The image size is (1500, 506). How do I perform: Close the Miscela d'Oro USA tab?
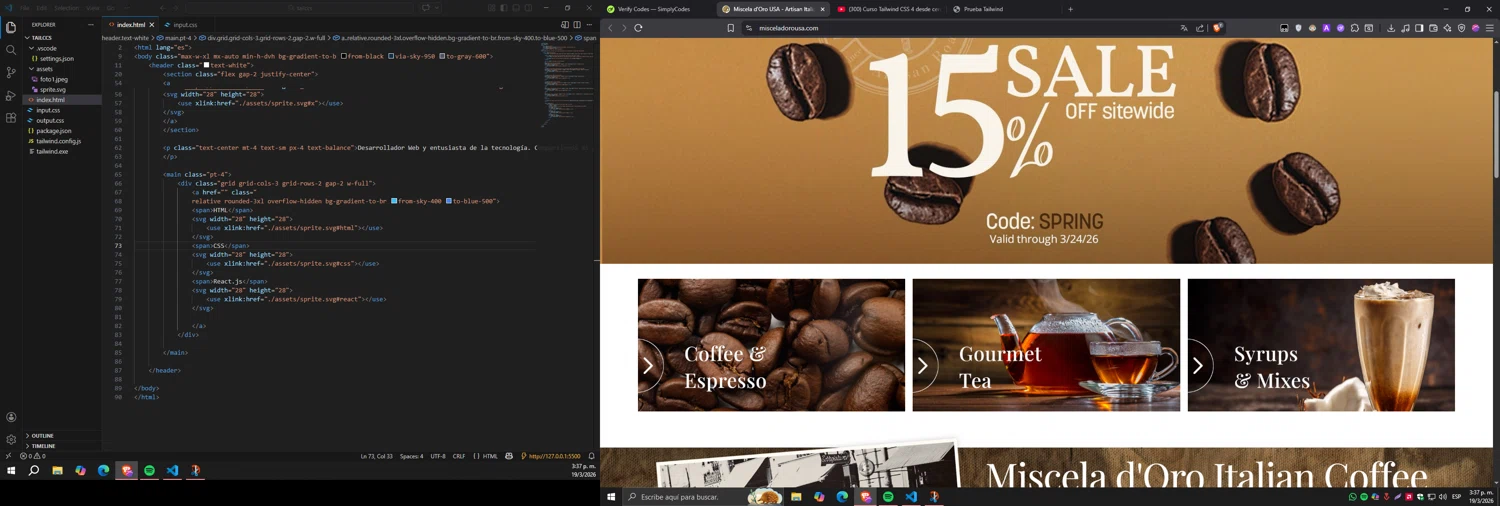pyautogui.click(x=823, y=9)
